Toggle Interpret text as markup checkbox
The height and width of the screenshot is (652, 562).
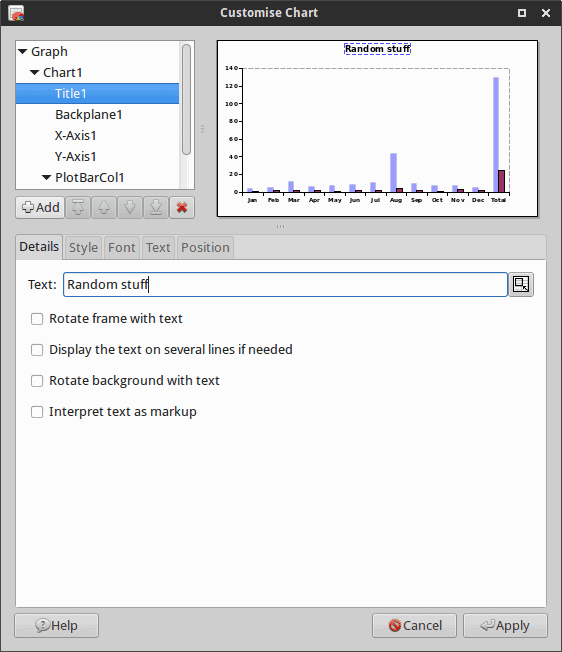[37, 412]
